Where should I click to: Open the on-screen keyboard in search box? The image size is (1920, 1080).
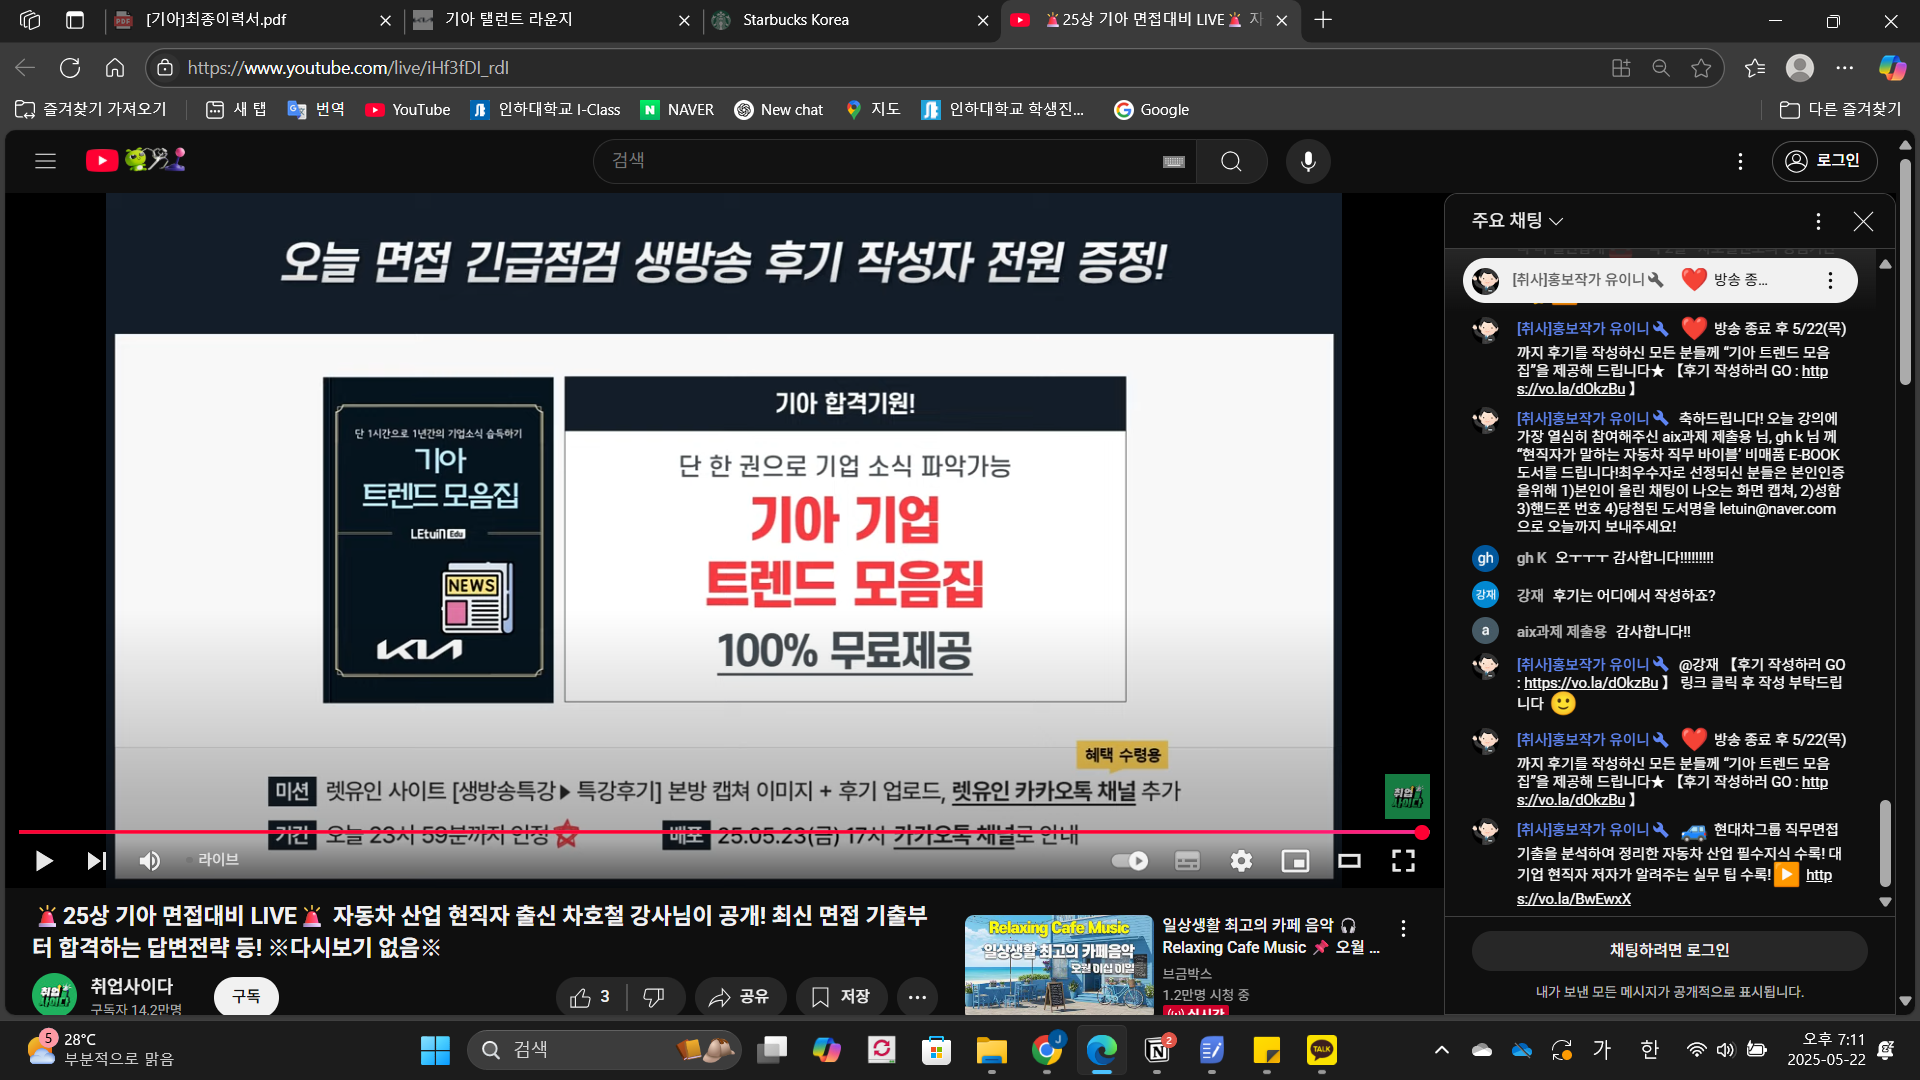(1174, 162)
